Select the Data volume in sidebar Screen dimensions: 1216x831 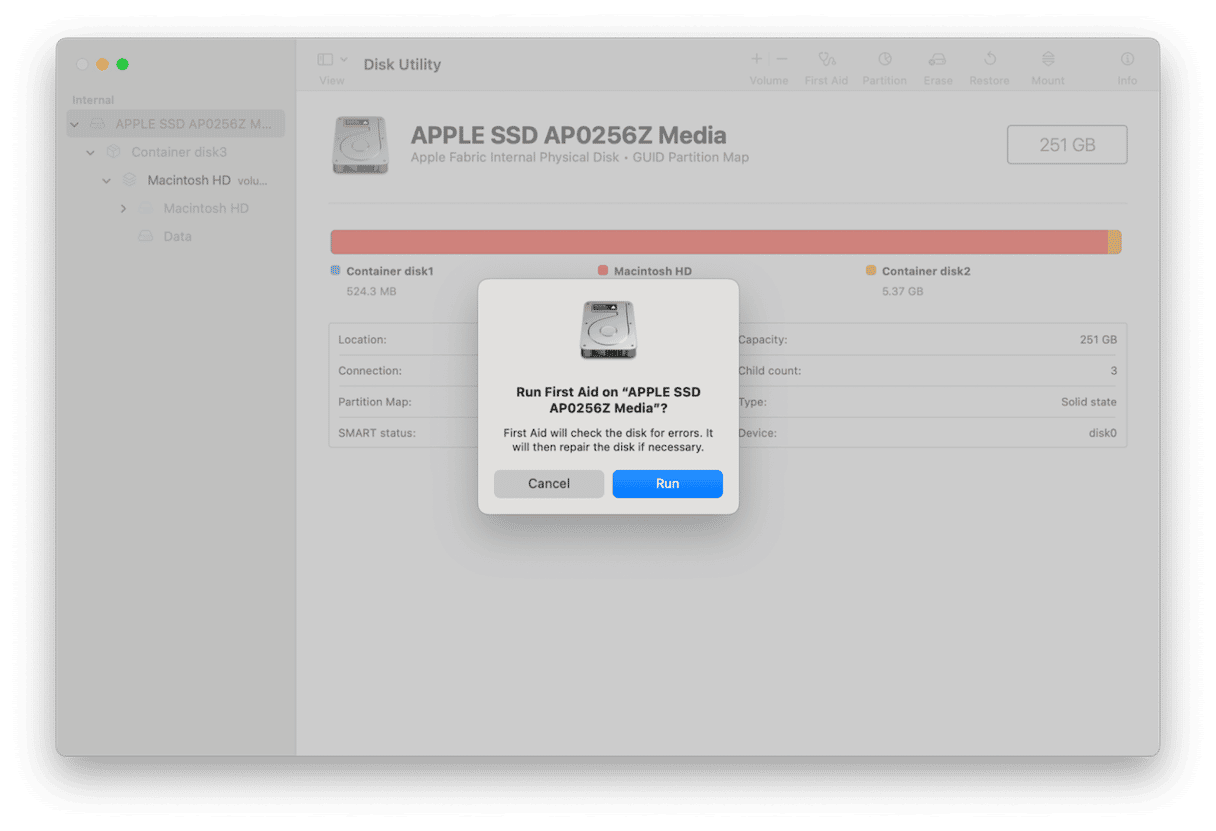(x=176, y=236)
